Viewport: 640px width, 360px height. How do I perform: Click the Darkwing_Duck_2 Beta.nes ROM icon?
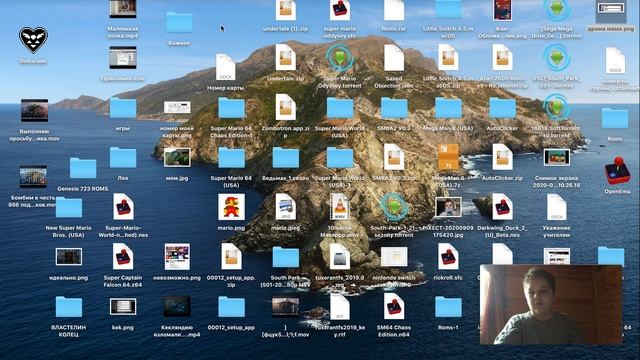502,207
